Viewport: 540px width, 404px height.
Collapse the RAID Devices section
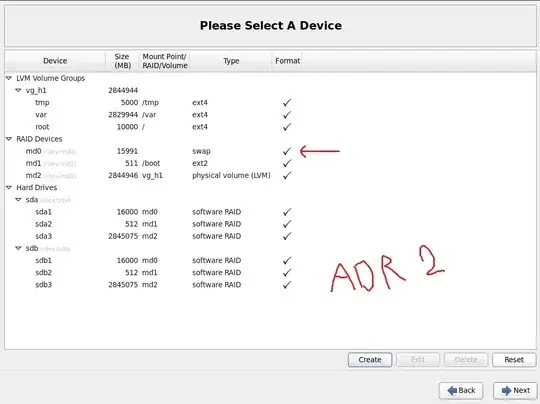9,139
